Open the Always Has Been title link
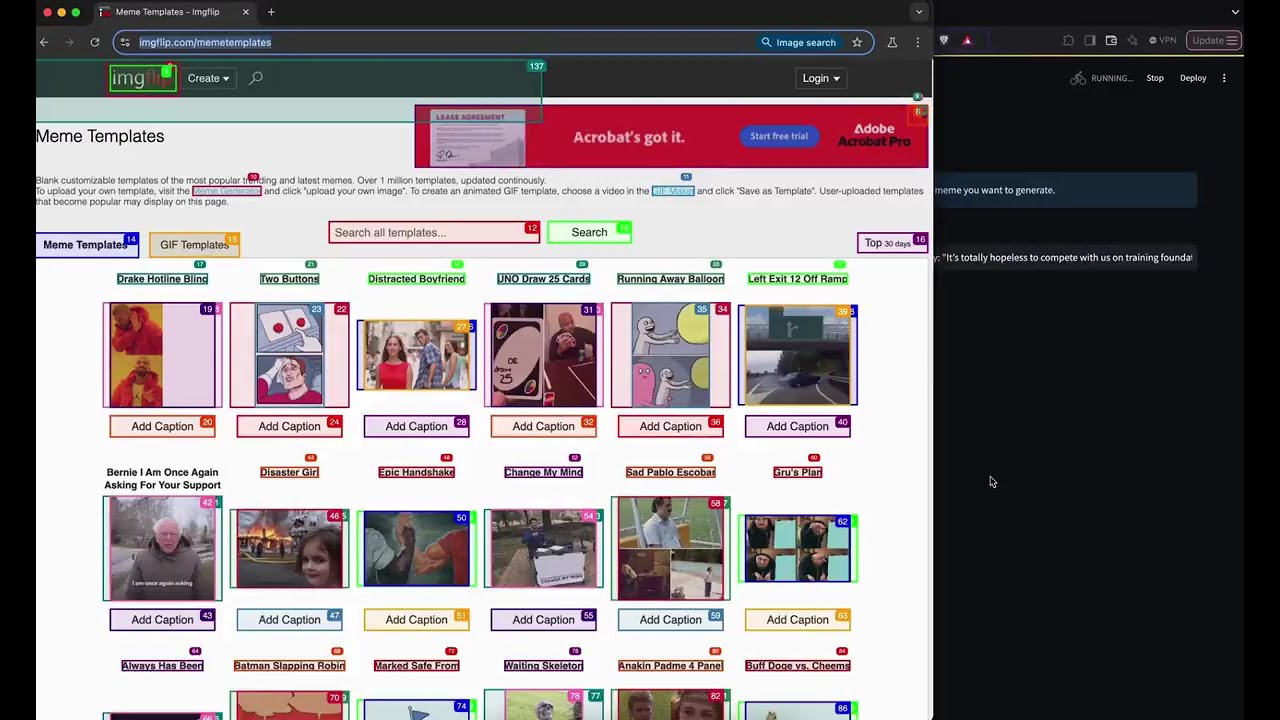Image resolution: width=1280 pixels, height=720 pixels. [162, 666]
